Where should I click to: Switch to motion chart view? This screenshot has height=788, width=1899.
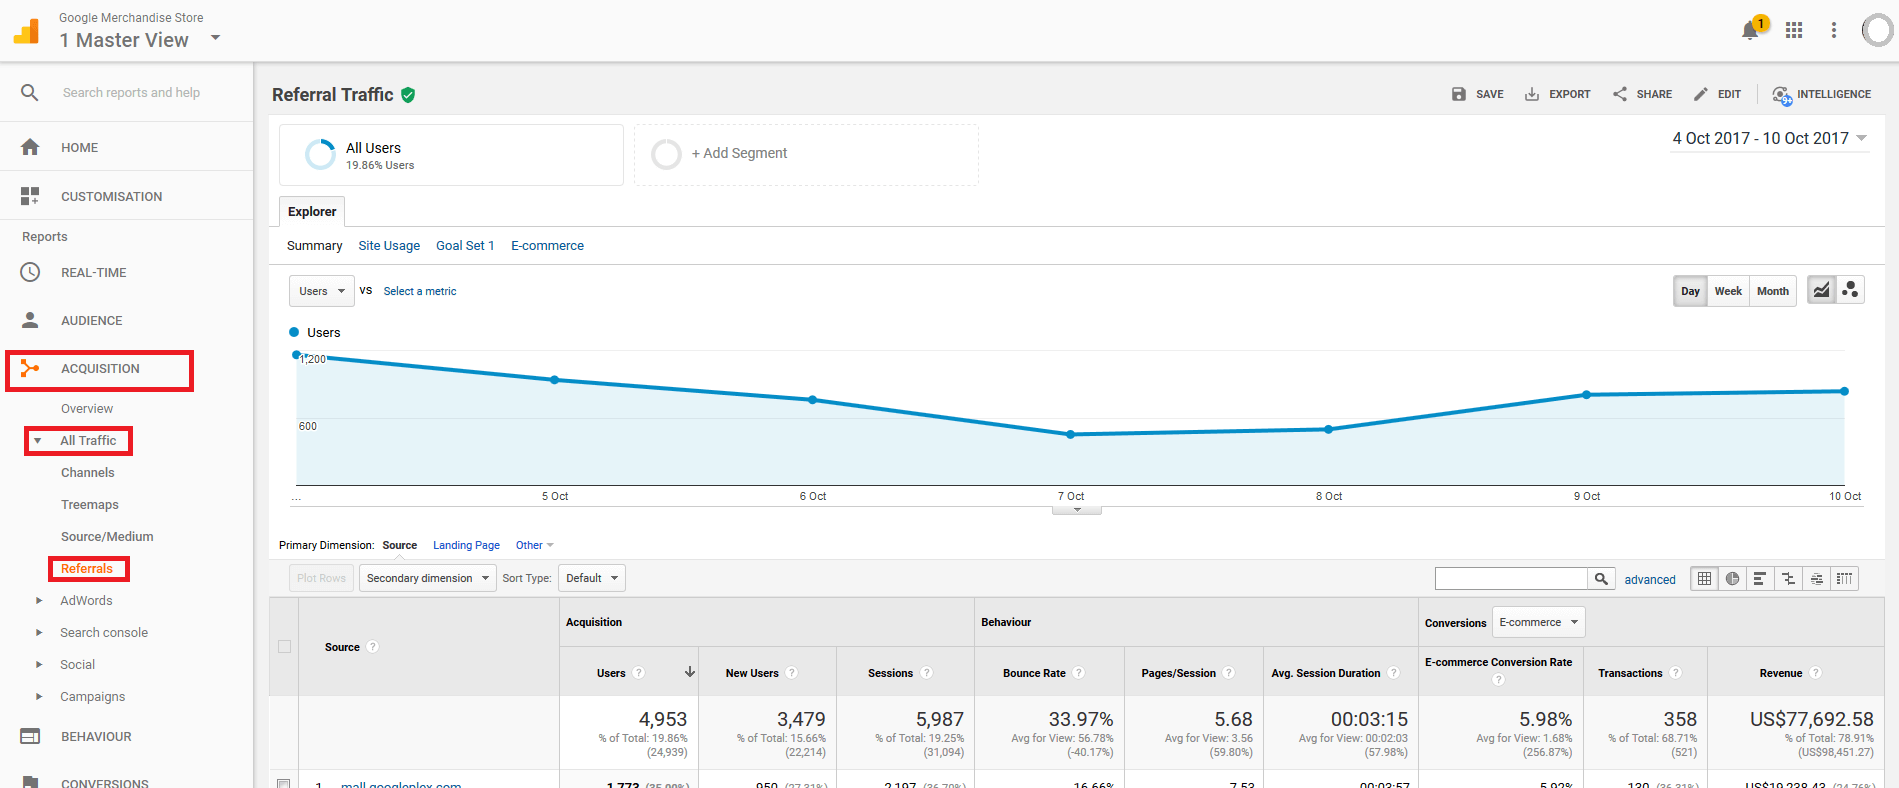(x=1850, y=290)
